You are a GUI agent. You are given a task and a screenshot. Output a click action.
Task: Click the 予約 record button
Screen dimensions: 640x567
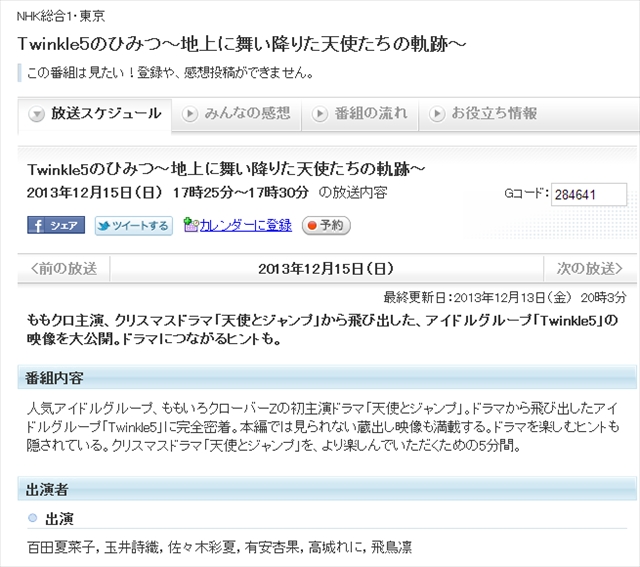pyautogui.click(x=326, y=225)
